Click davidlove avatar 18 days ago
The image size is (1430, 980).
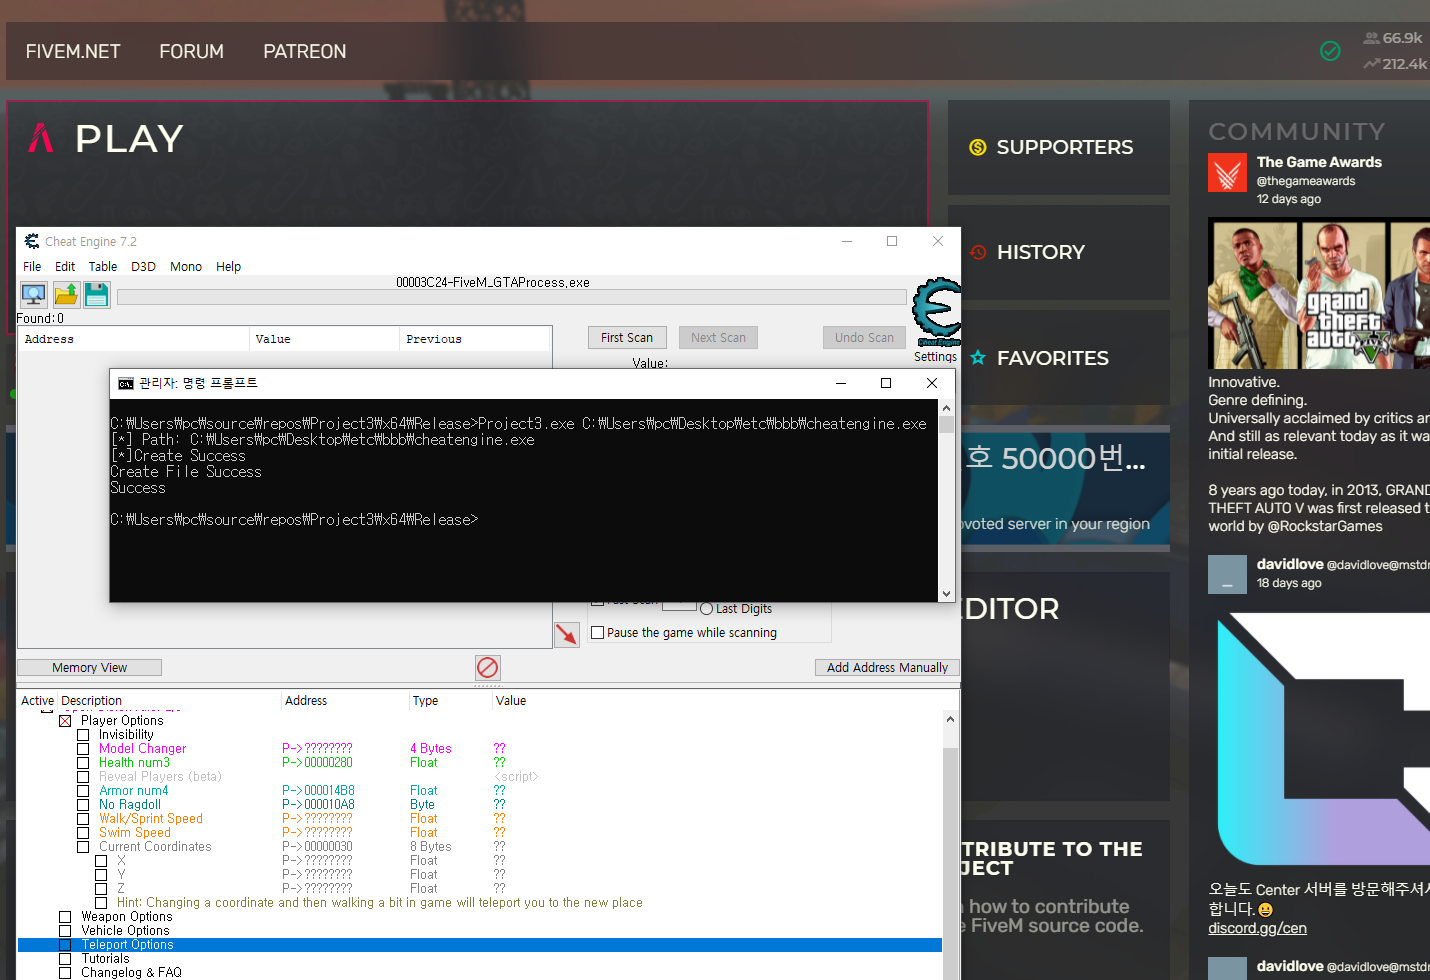[x=1227, y=574]
